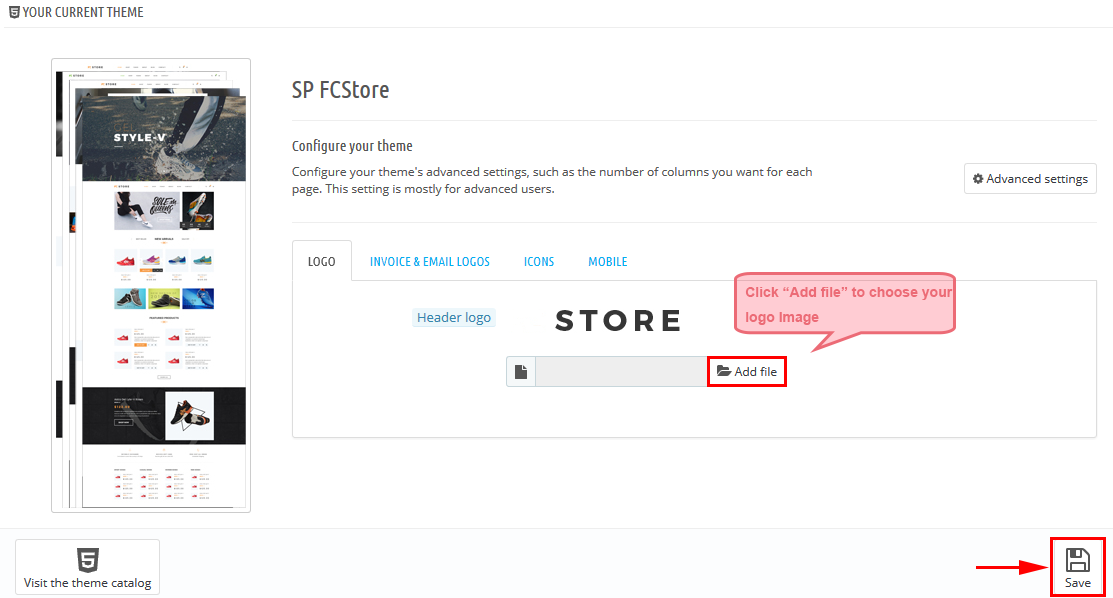Visit the theme catalog
Screen dimensions: 1113x598
click(87, 567)
